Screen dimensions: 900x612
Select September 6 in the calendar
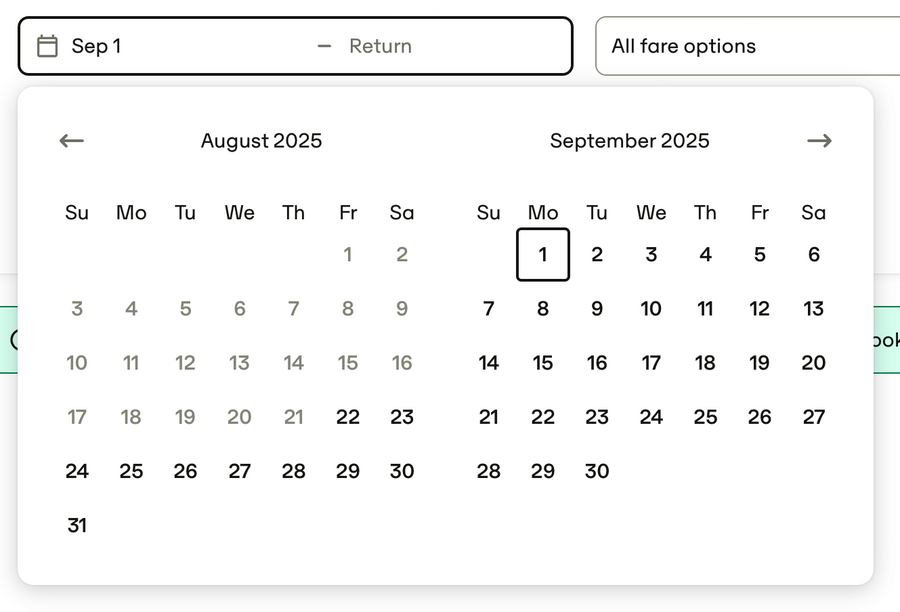[x=813, y=255]
